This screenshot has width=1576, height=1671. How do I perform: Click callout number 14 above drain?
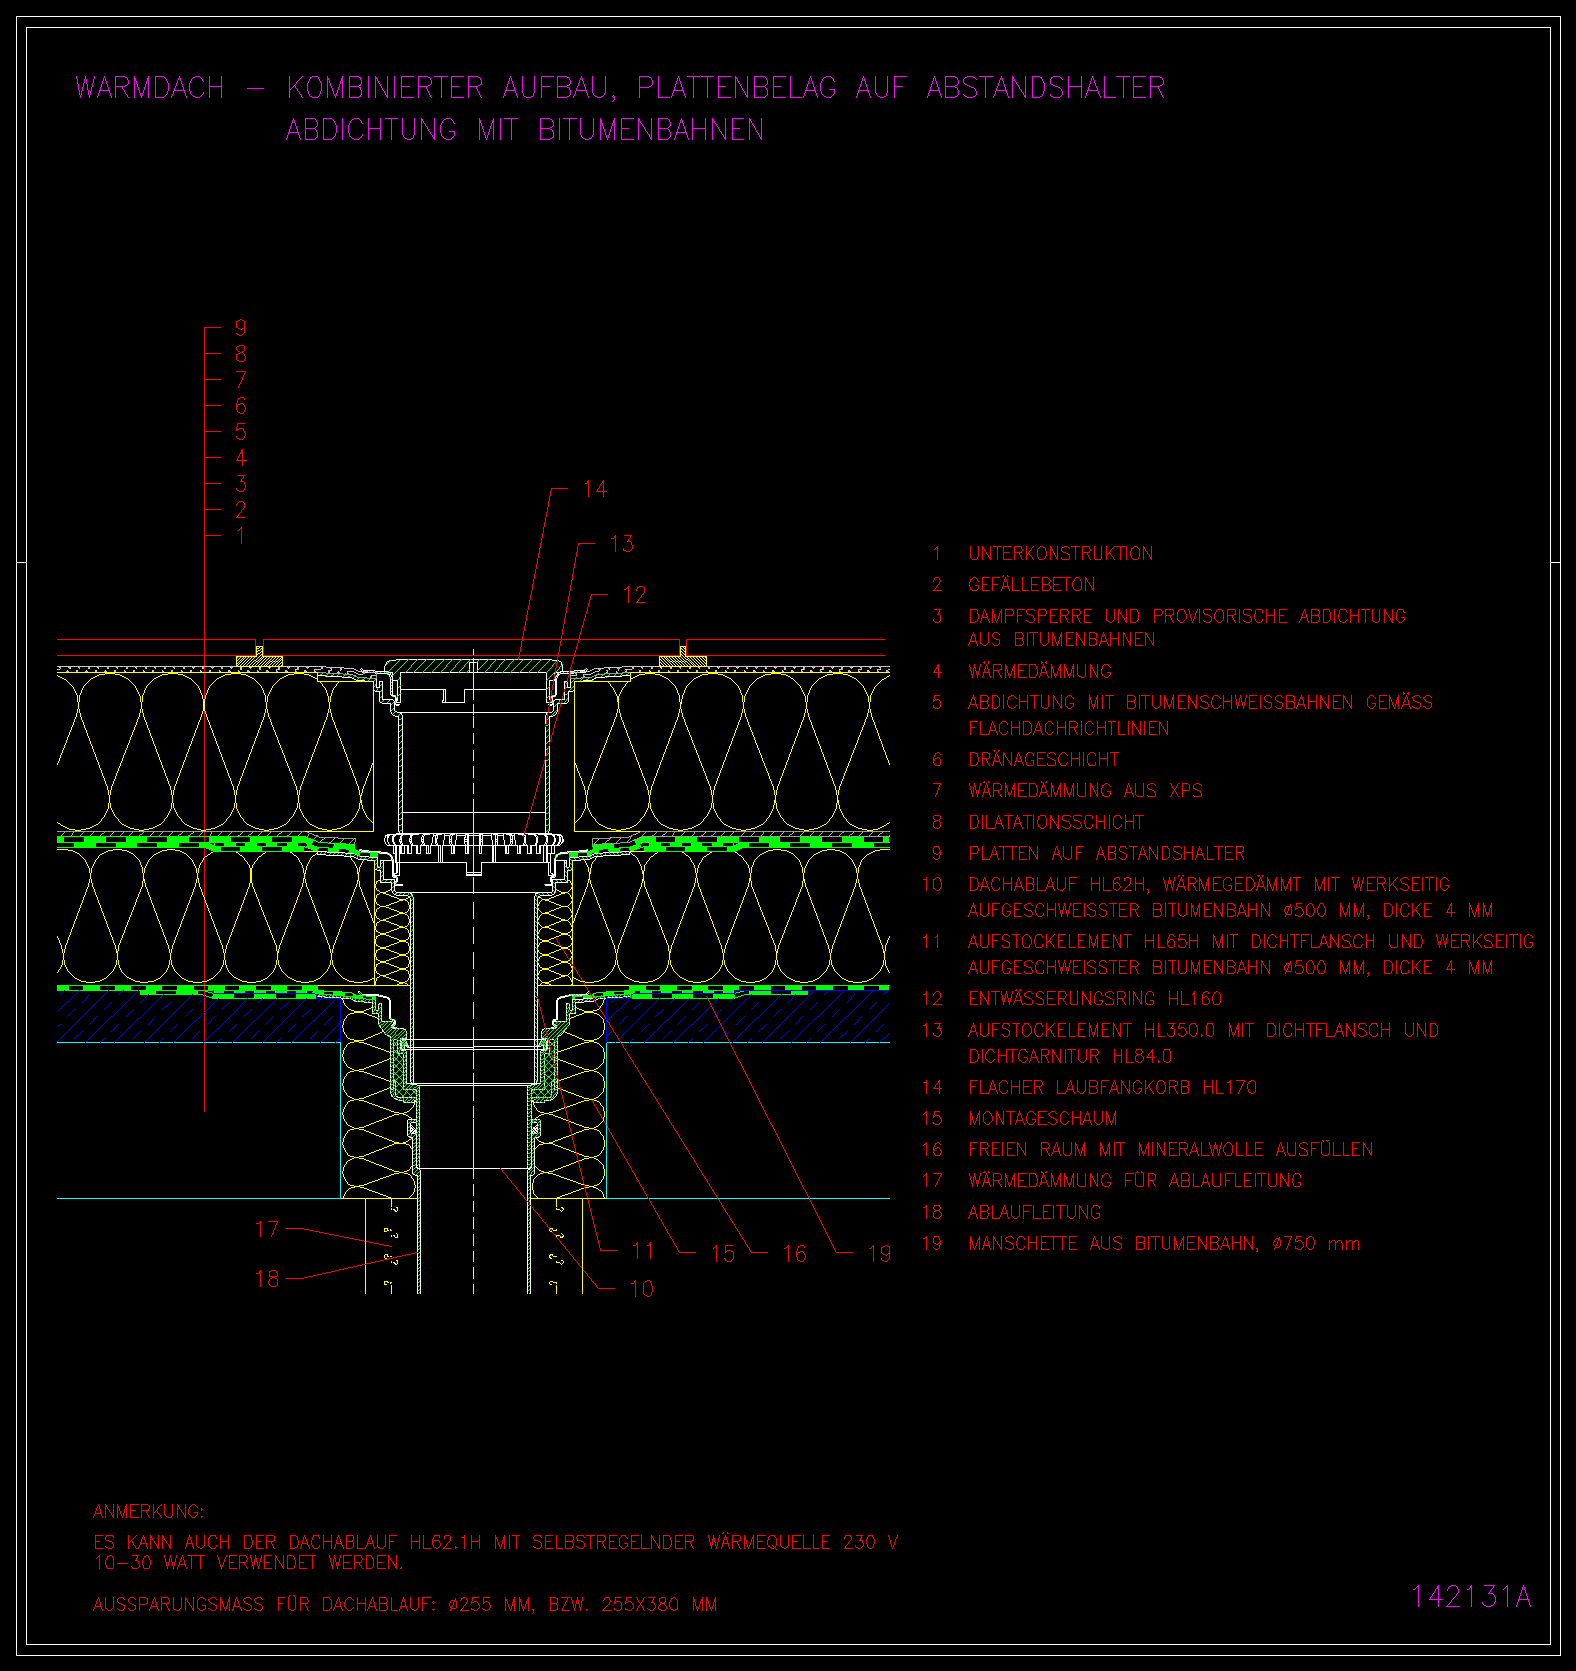point(595,489)
